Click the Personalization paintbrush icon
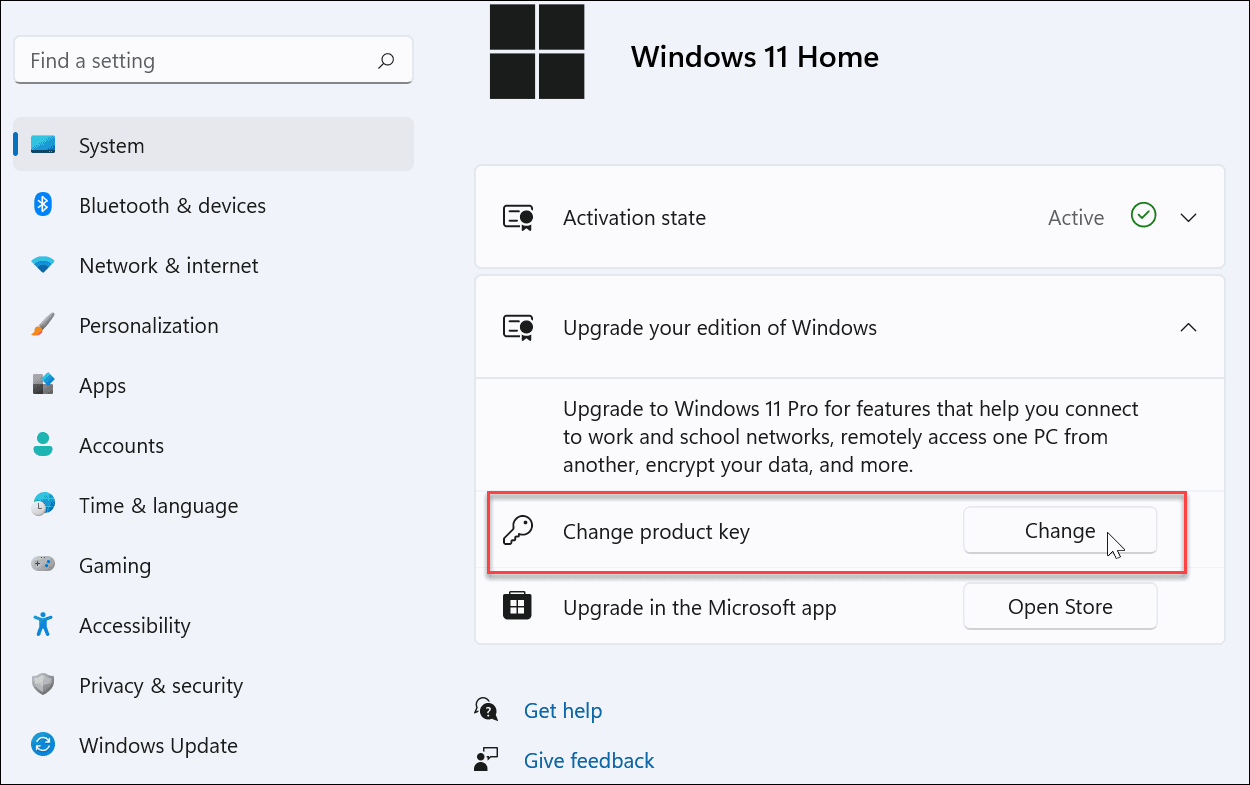 tap(43, 326)
